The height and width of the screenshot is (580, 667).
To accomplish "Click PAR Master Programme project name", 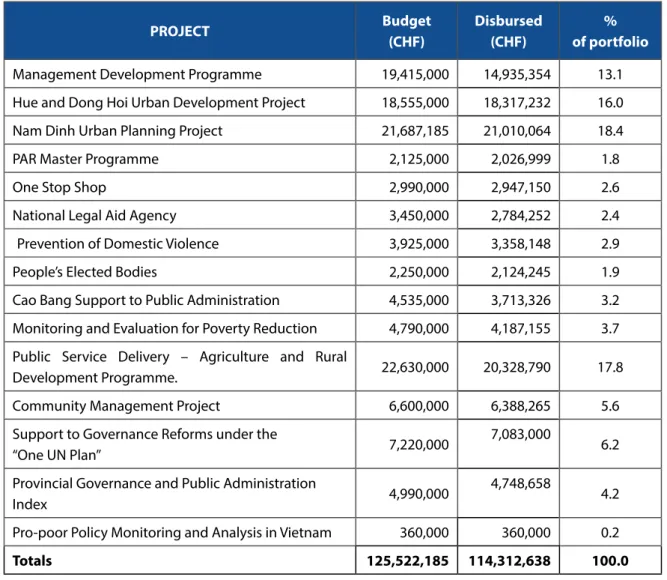I will [86, 159].
